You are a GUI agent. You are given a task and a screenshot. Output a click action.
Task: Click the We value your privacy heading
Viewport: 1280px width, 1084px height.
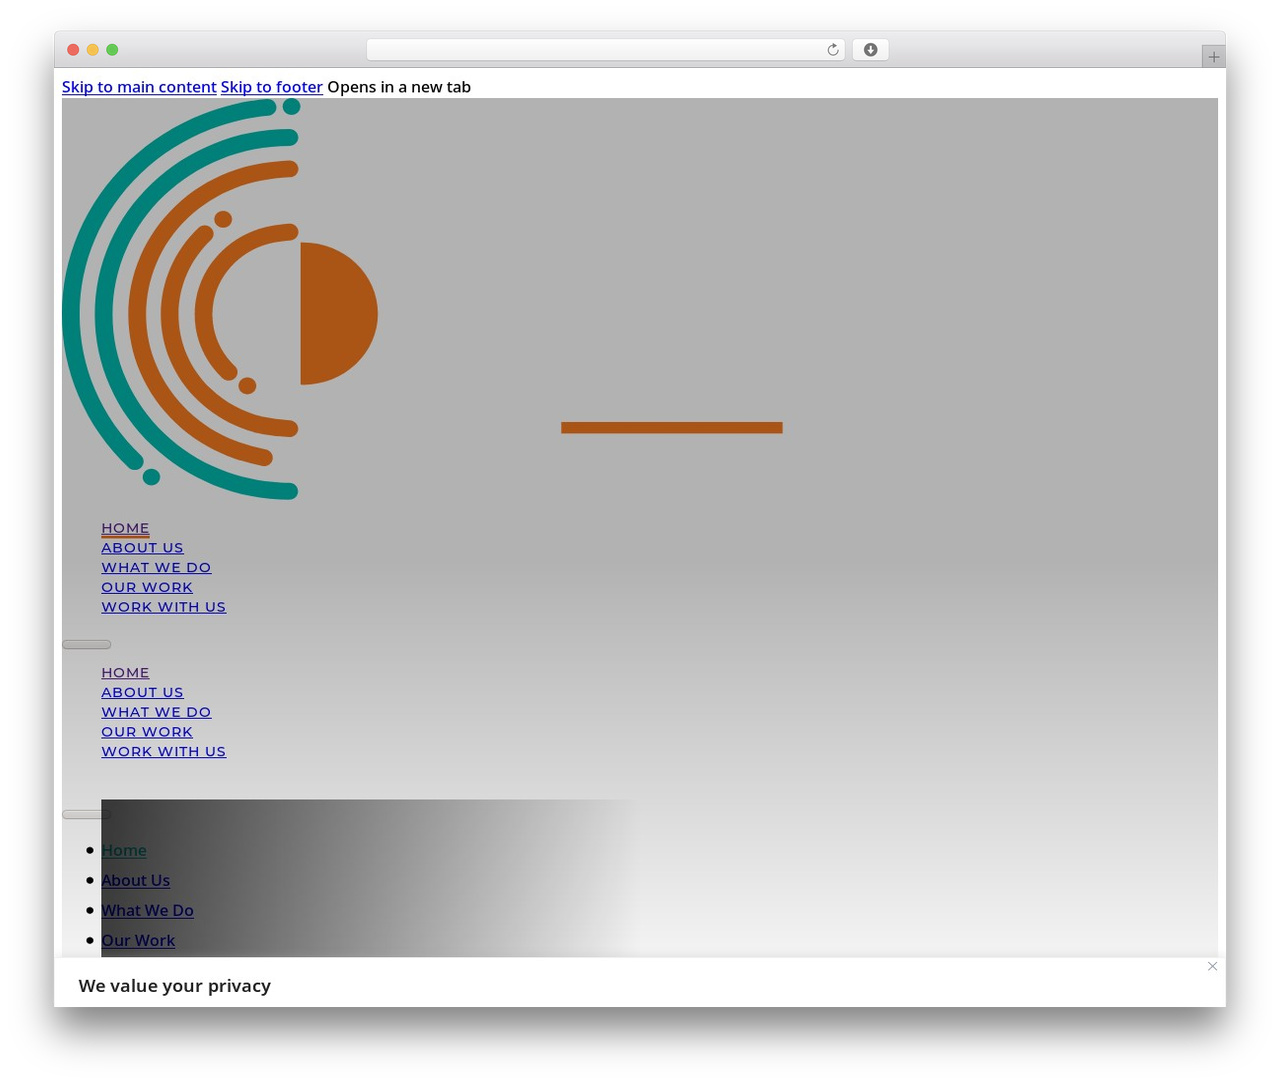(x=175, y=986)
